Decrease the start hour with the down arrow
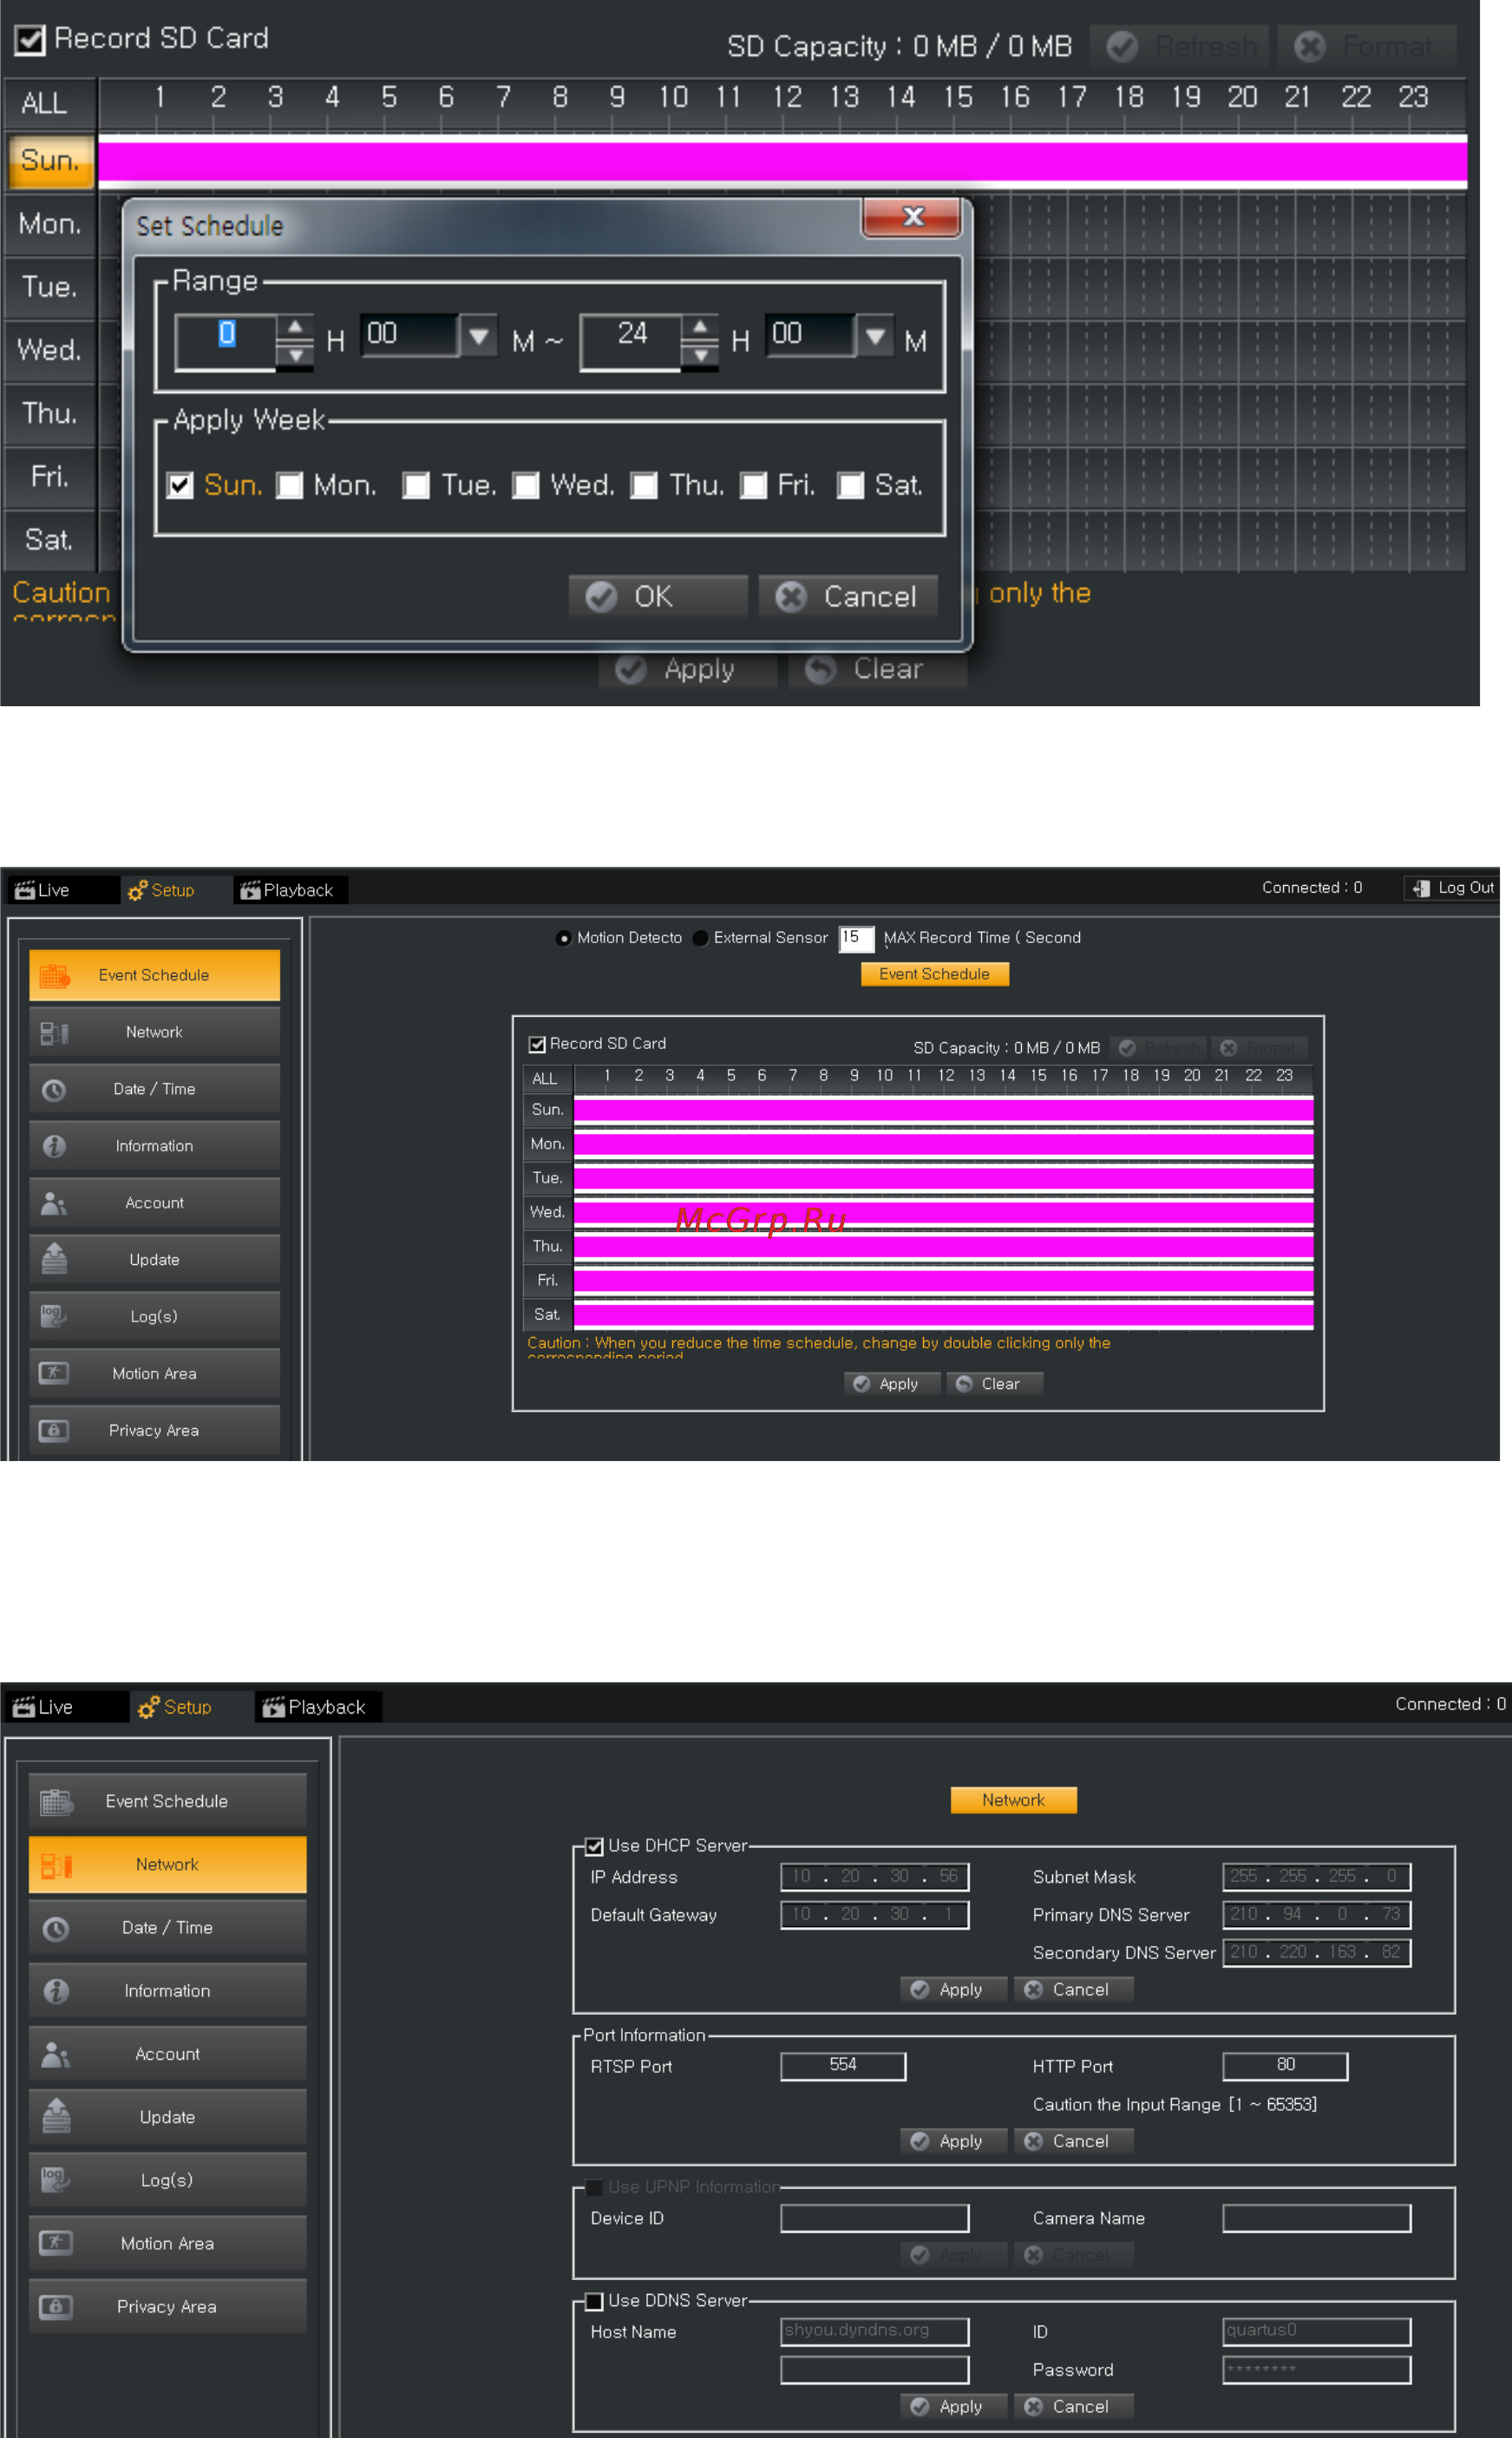Viewport: 1512px width, 2438px height. [x=295, y=354]
